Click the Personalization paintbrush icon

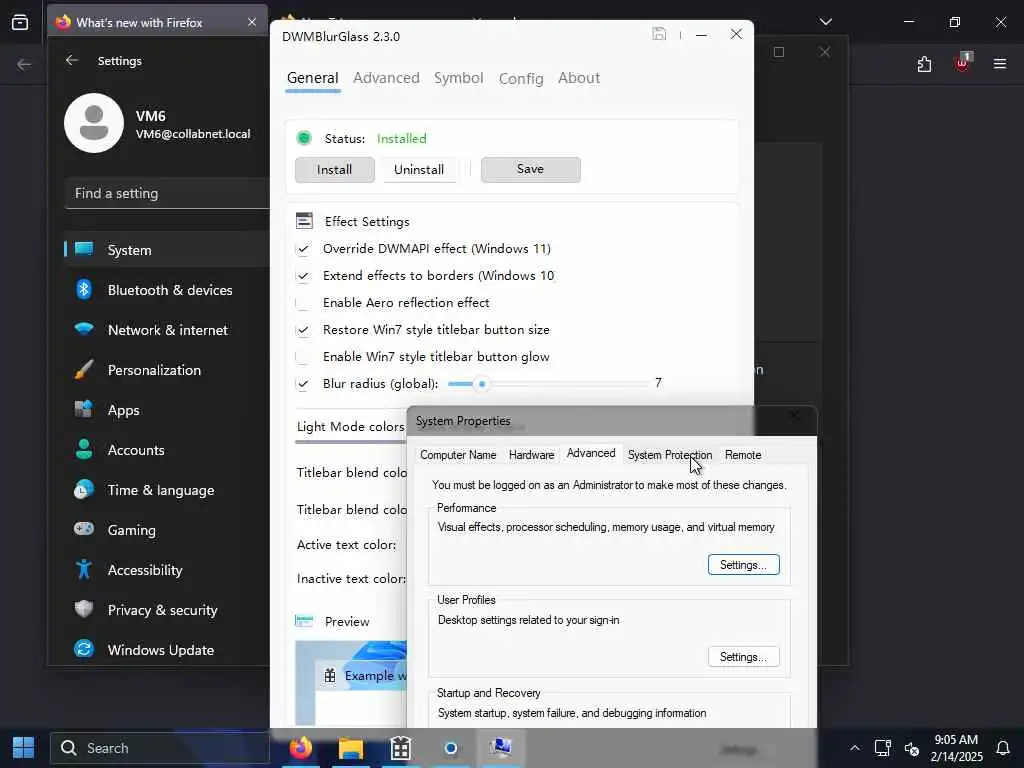(x=84, y=370)
